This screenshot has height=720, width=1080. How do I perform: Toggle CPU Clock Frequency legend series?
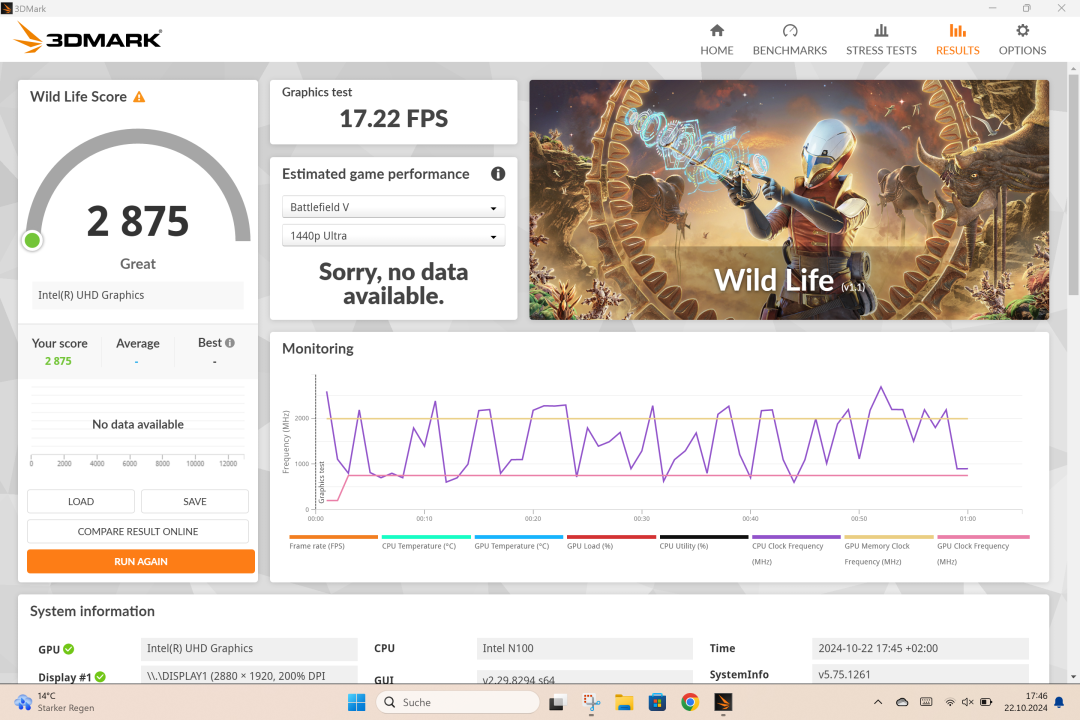click(796, 550)
